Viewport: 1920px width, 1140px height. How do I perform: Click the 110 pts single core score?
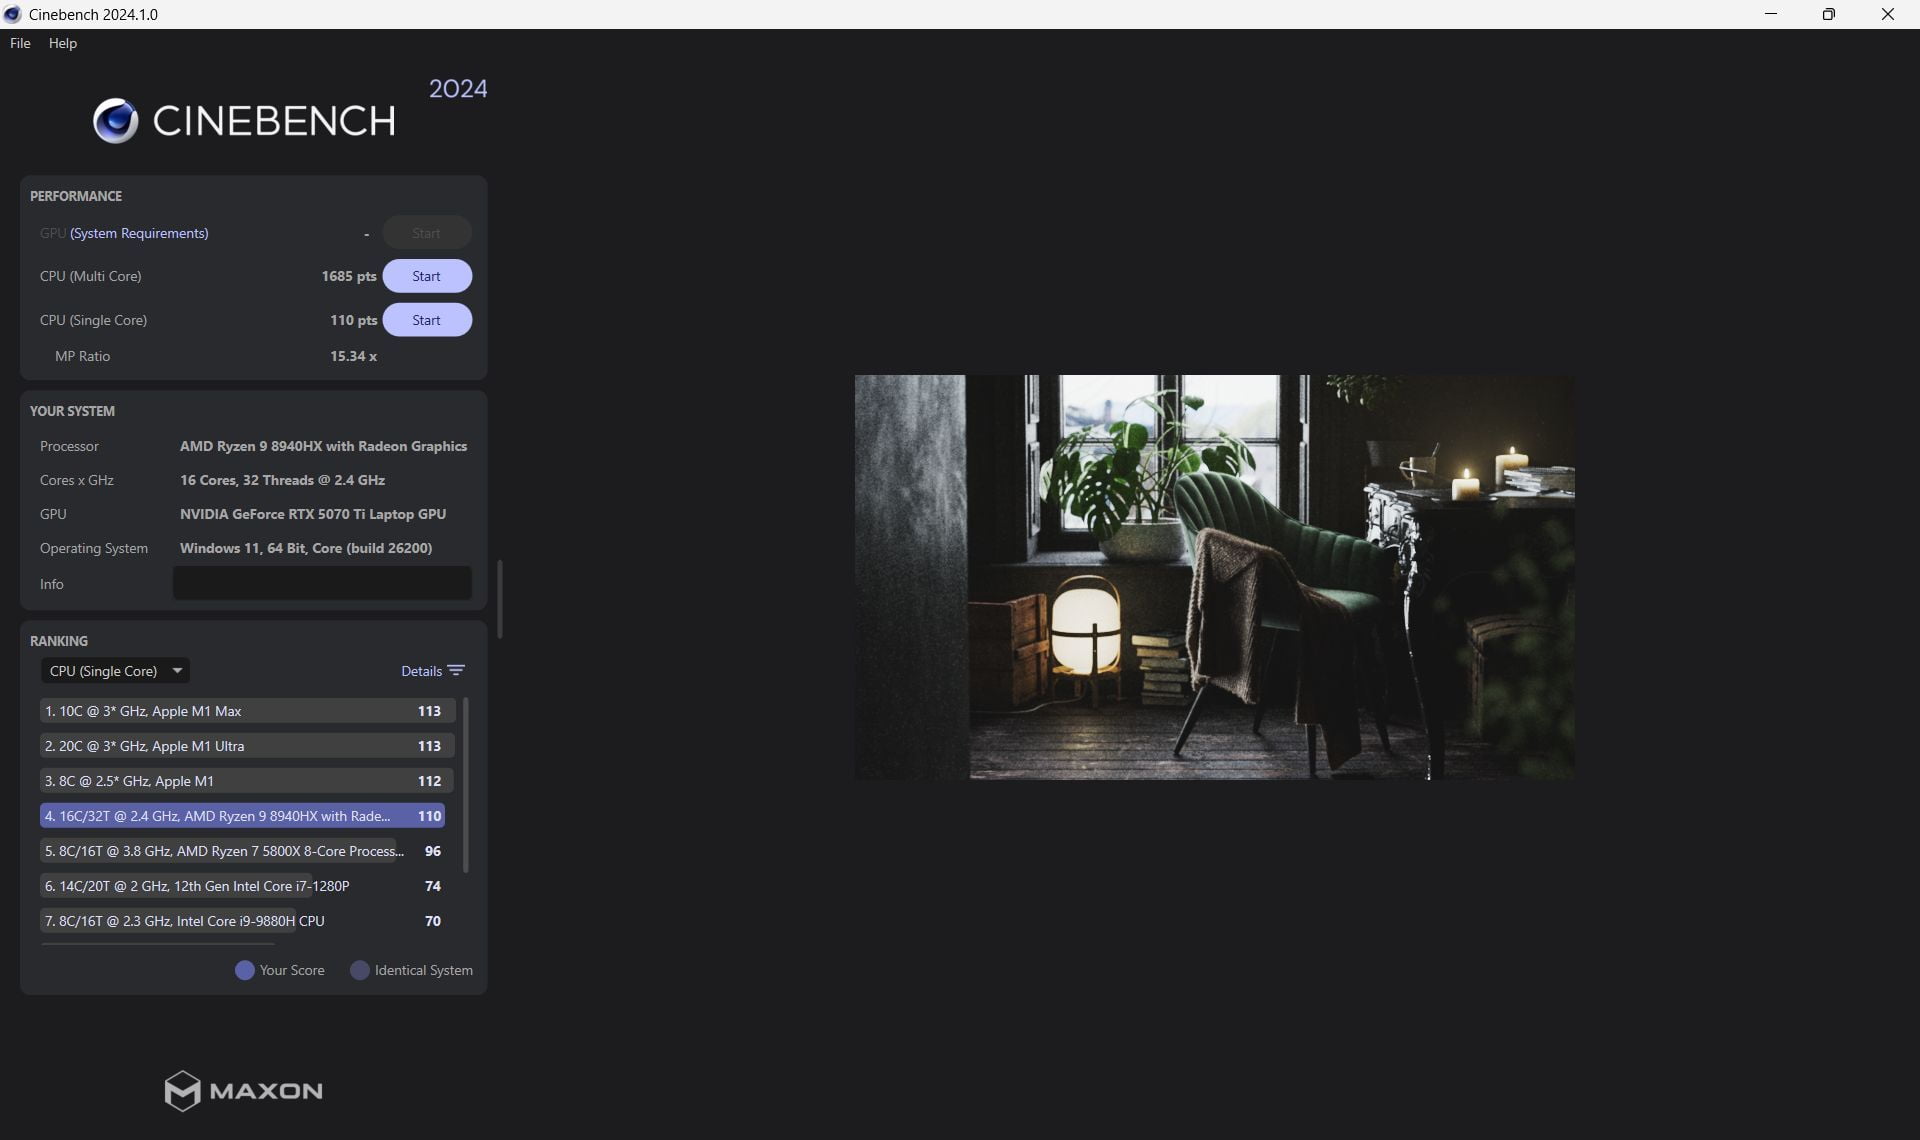click(353, 320)
